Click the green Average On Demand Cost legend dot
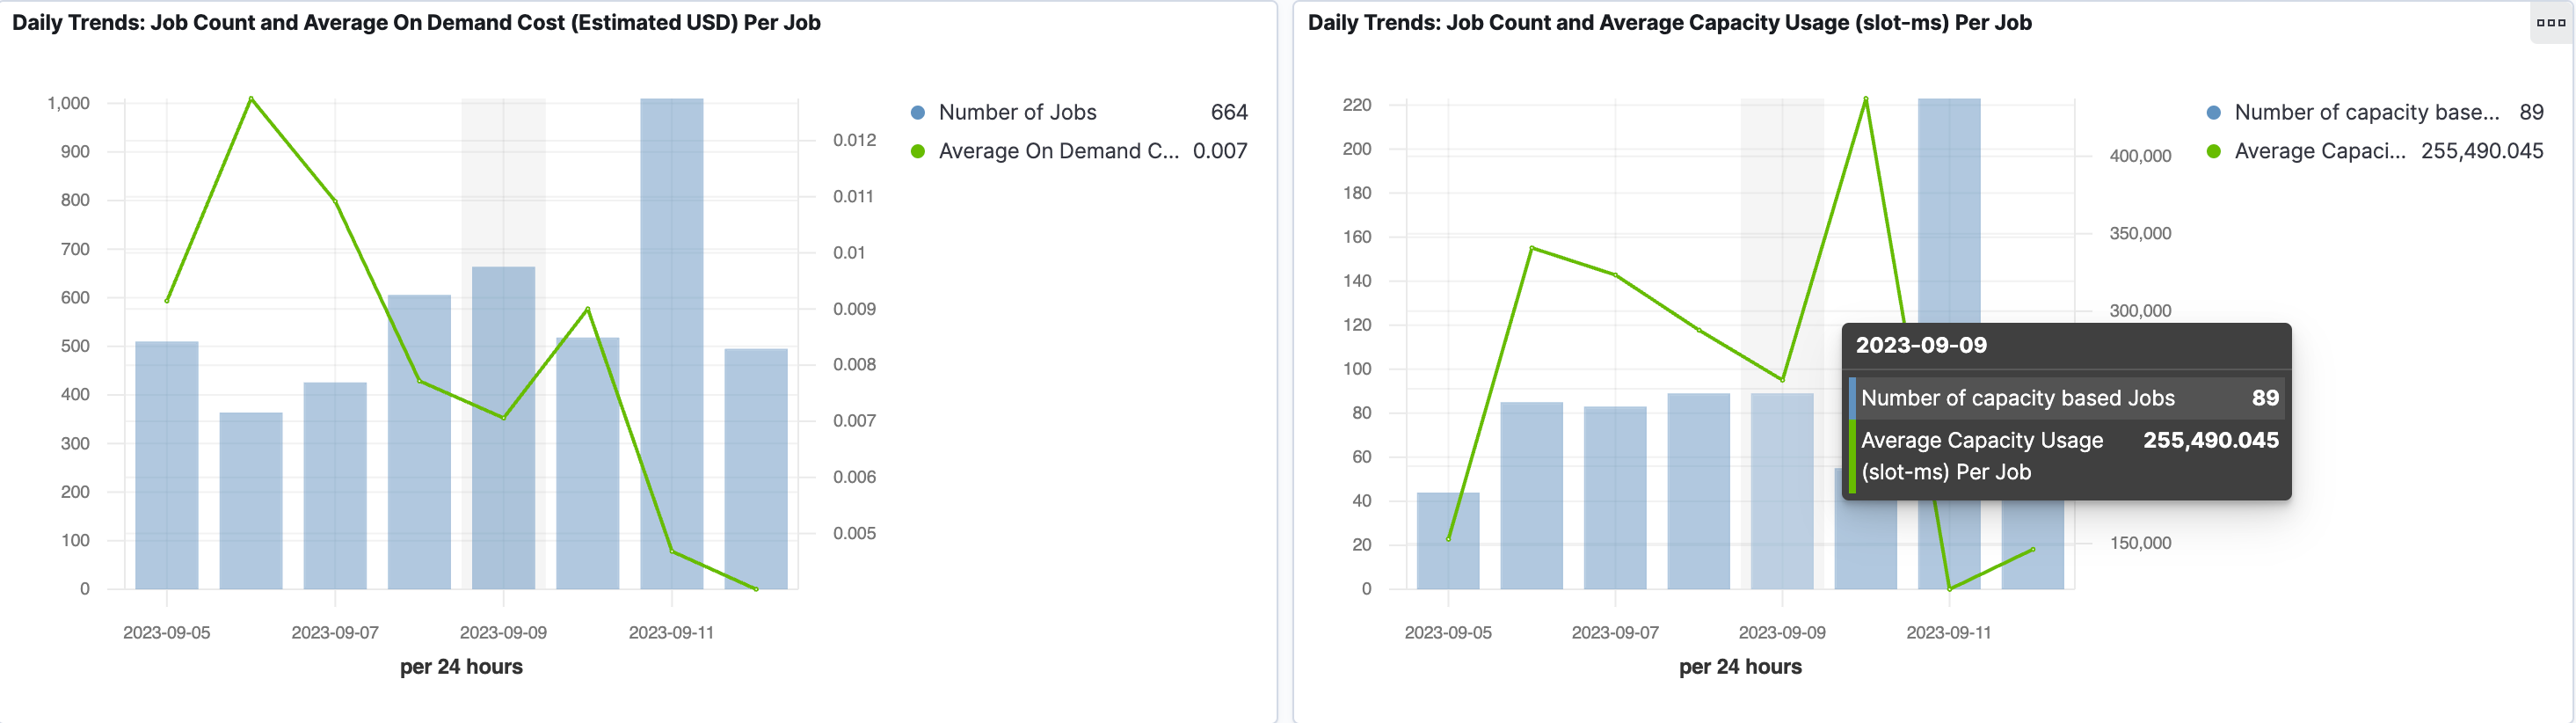Screen dimensions: 2576x723 917,152
